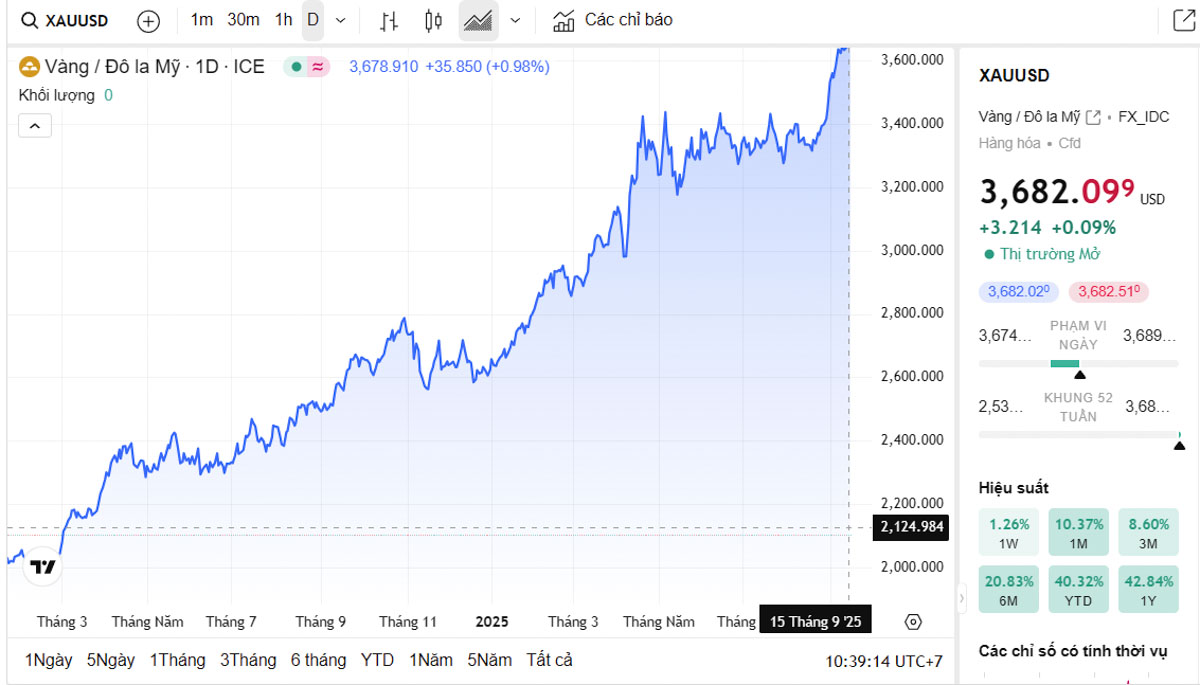
Task: Switch chart style to candlesticks icon
Action: click(433, 20)
